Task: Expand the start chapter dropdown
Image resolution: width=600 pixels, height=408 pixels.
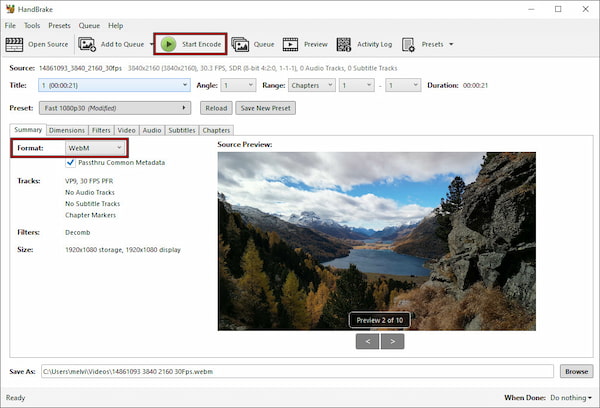Action: click(357, 85)
